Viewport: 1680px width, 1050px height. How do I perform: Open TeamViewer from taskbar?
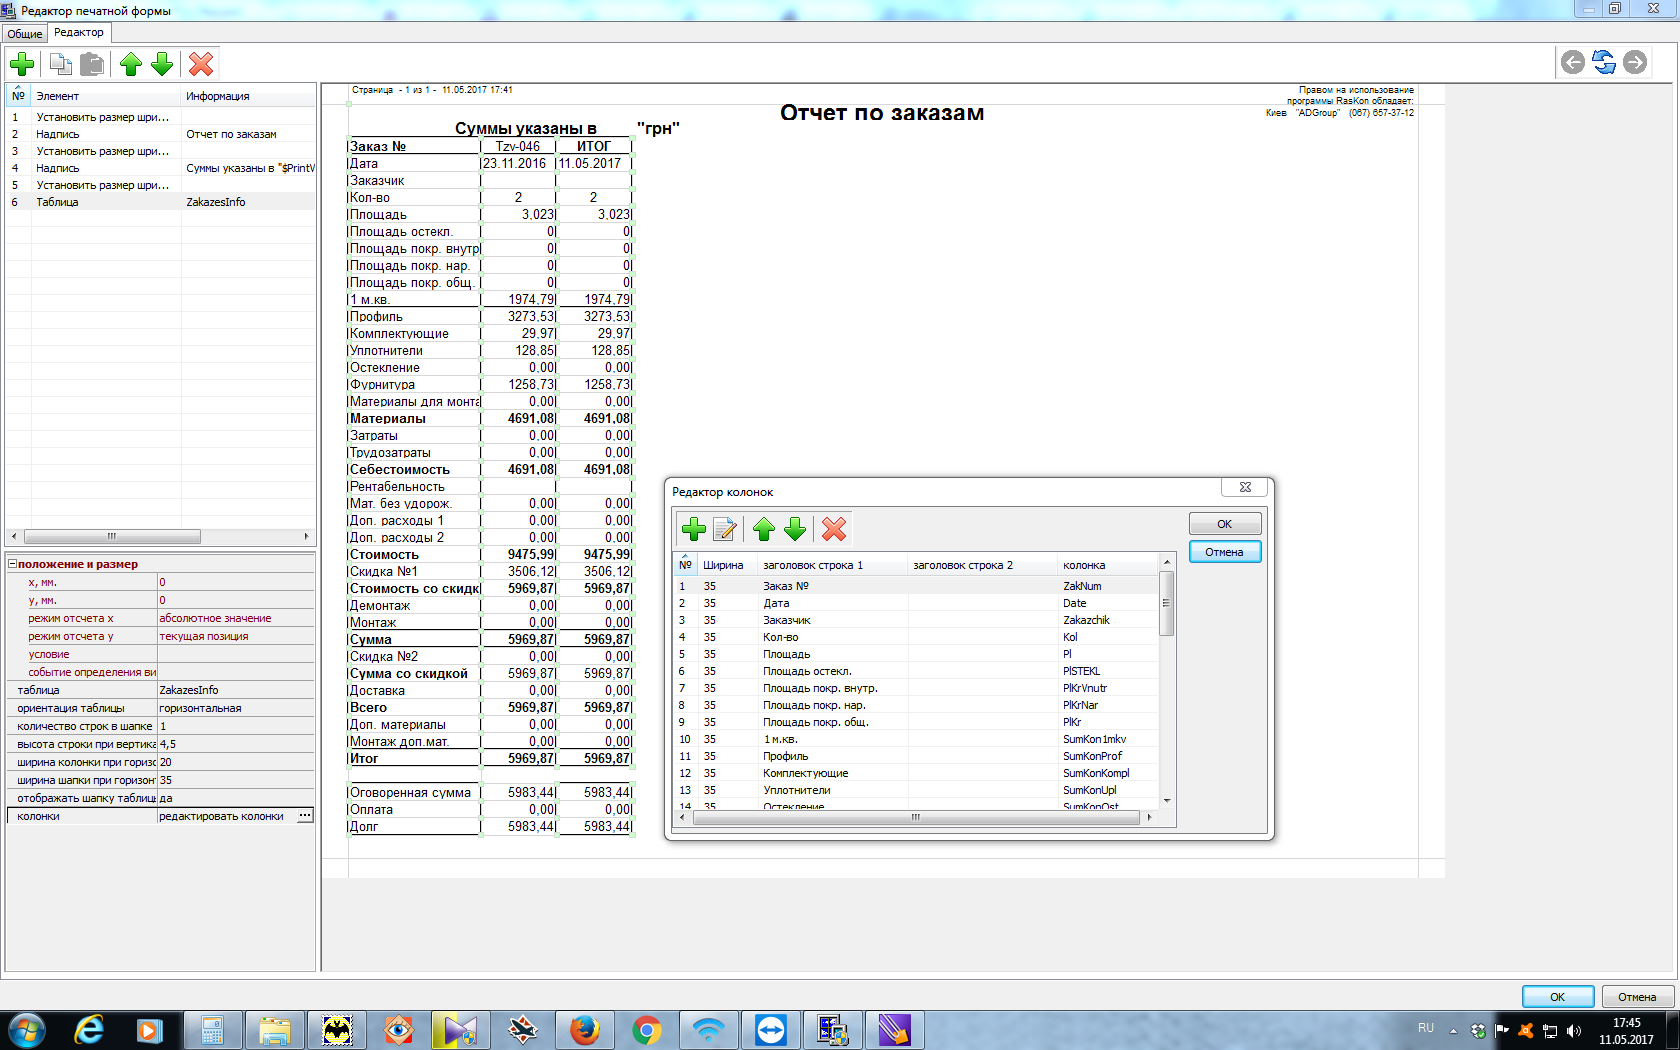[x=771, y=1030]
